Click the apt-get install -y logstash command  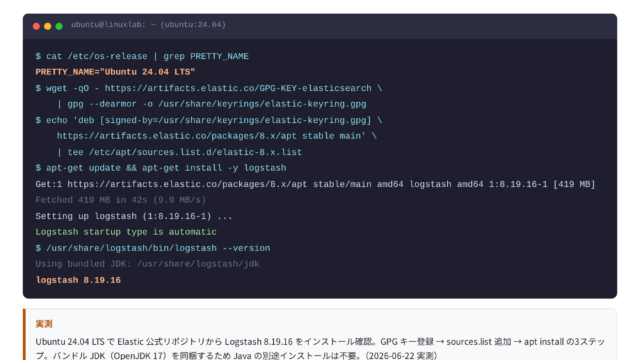click(161, 168)
